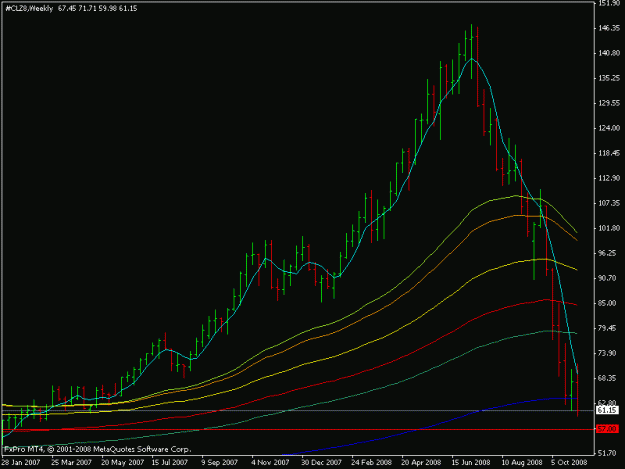Click the 24 Feb 2008 date label
This screenshot has width=625, height=469.
(371, 463)
